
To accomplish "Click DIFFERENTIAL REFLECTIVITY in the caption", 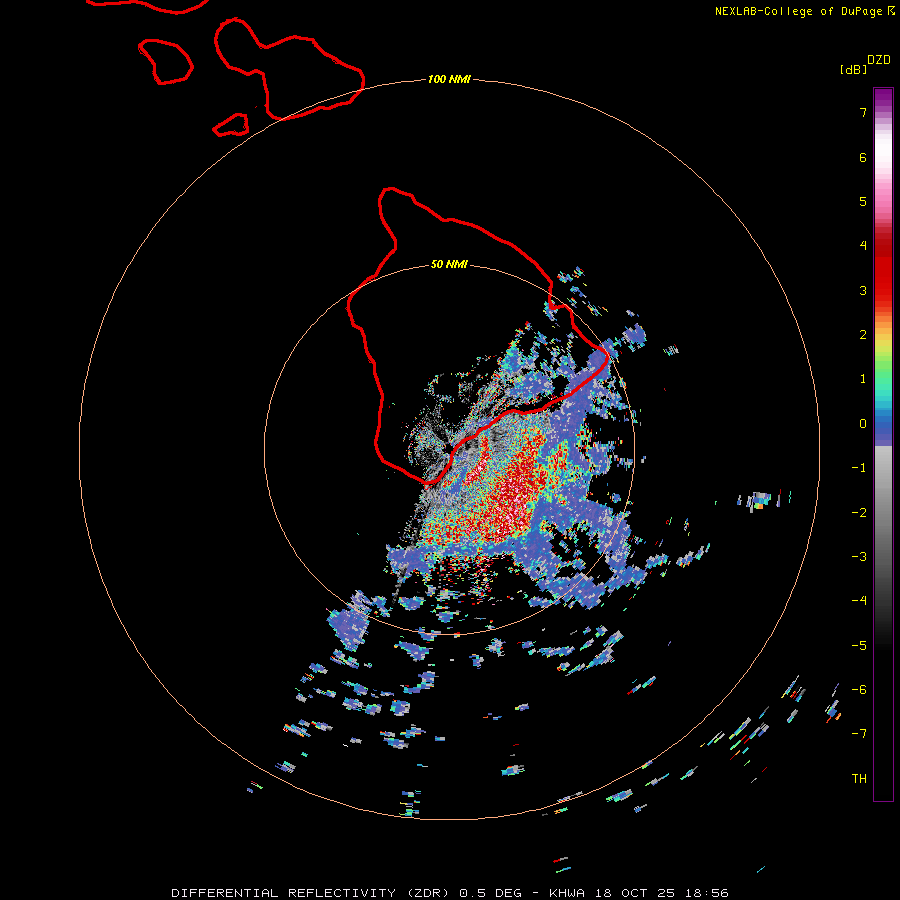I will [x=284, y=893].
